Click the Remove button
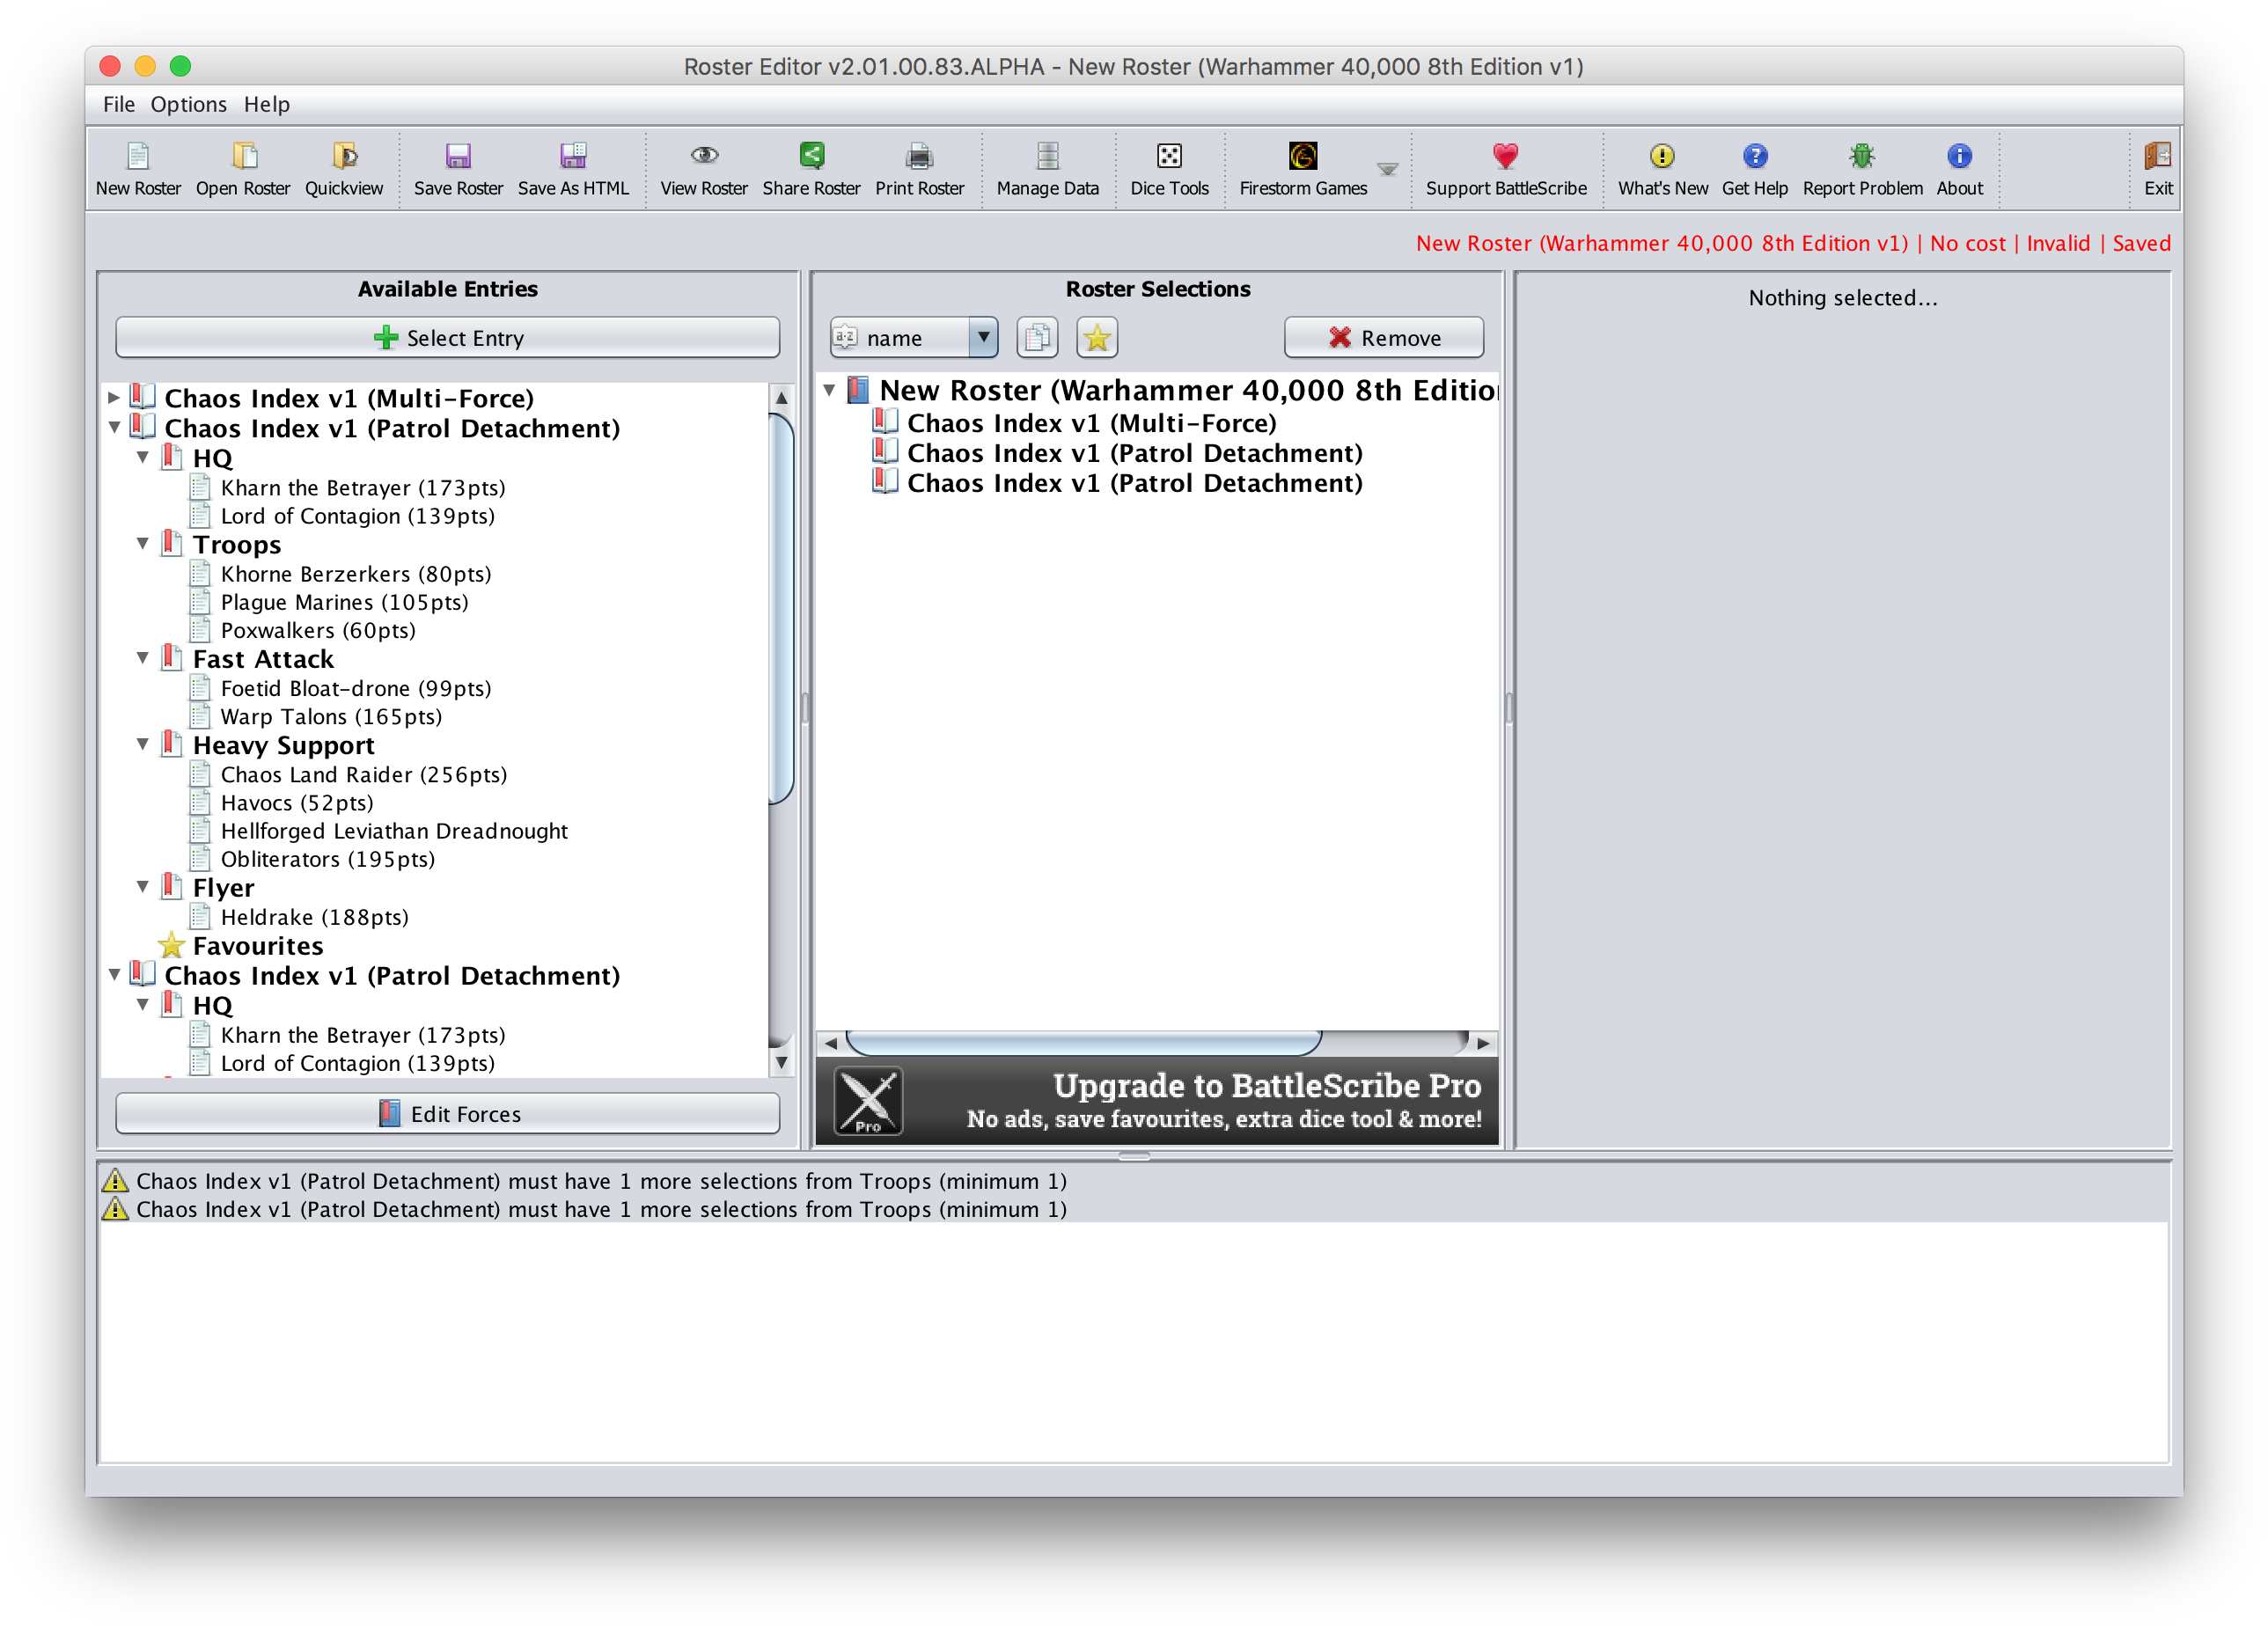The width and height of the screenshot is (2268, 1627). [1384, 338]
